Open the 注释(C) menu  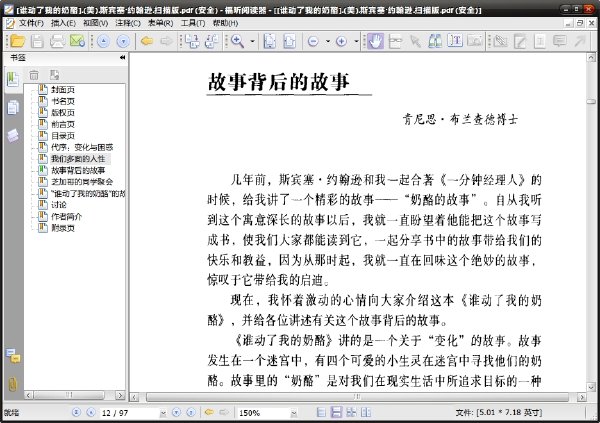(128, 23)
